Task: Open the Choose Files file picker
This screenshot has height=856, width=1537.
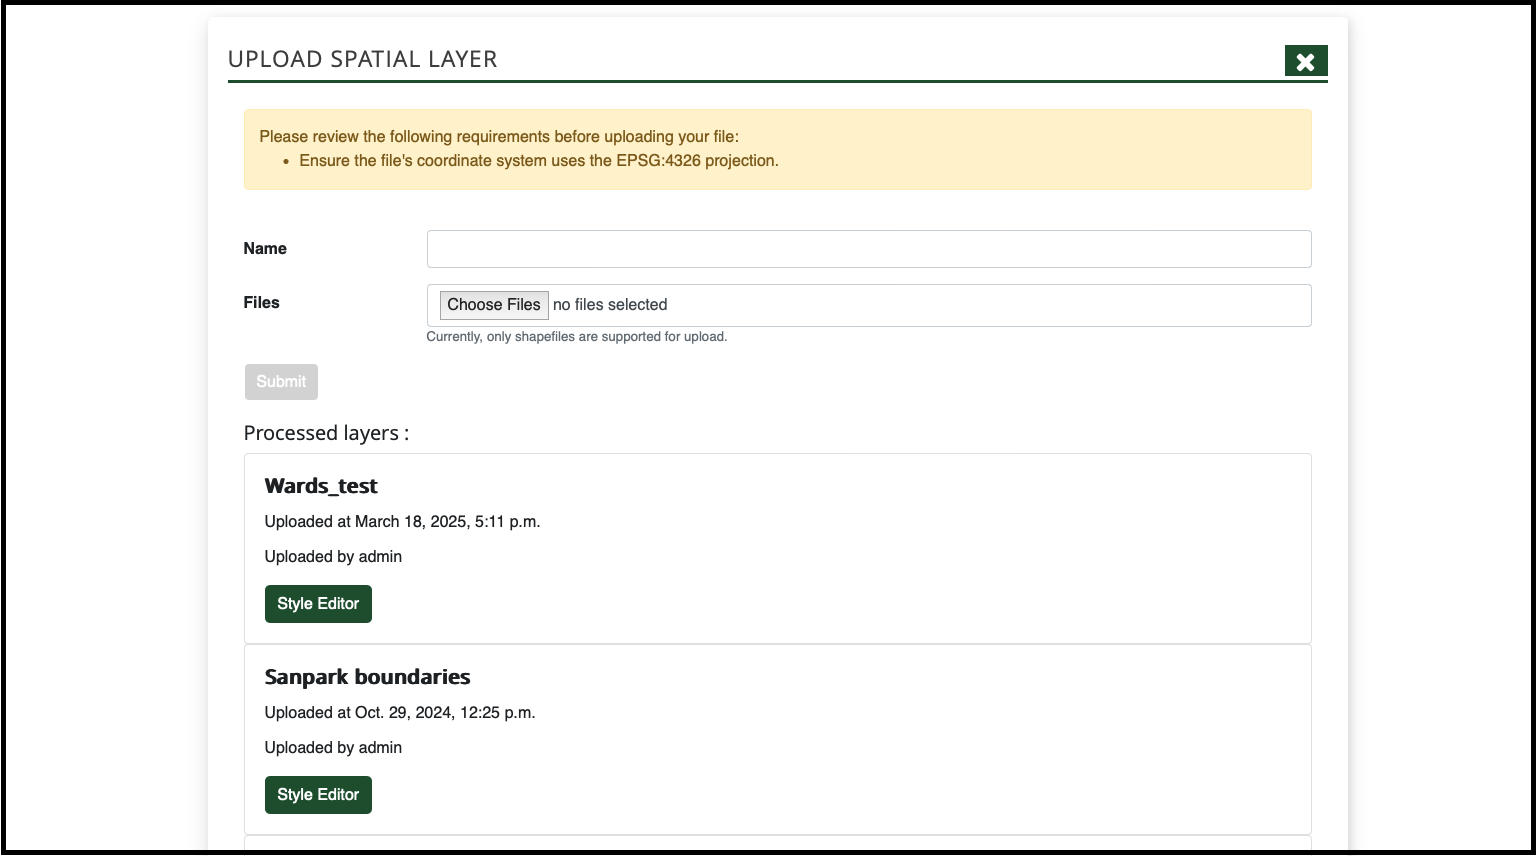Action: click(494, 305)
